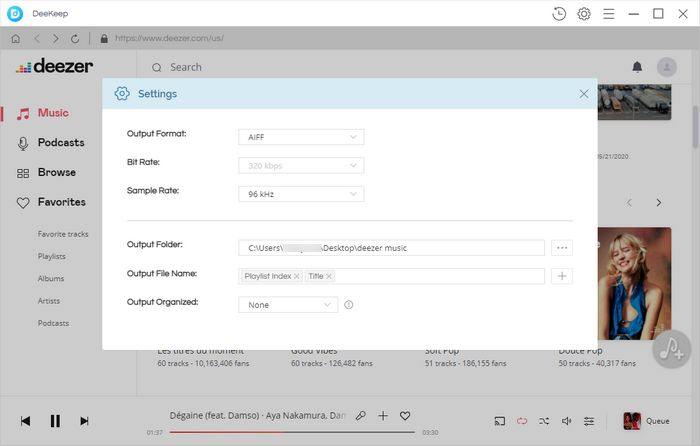
Task: Open notifications bell icon
Action: point(637,67)
